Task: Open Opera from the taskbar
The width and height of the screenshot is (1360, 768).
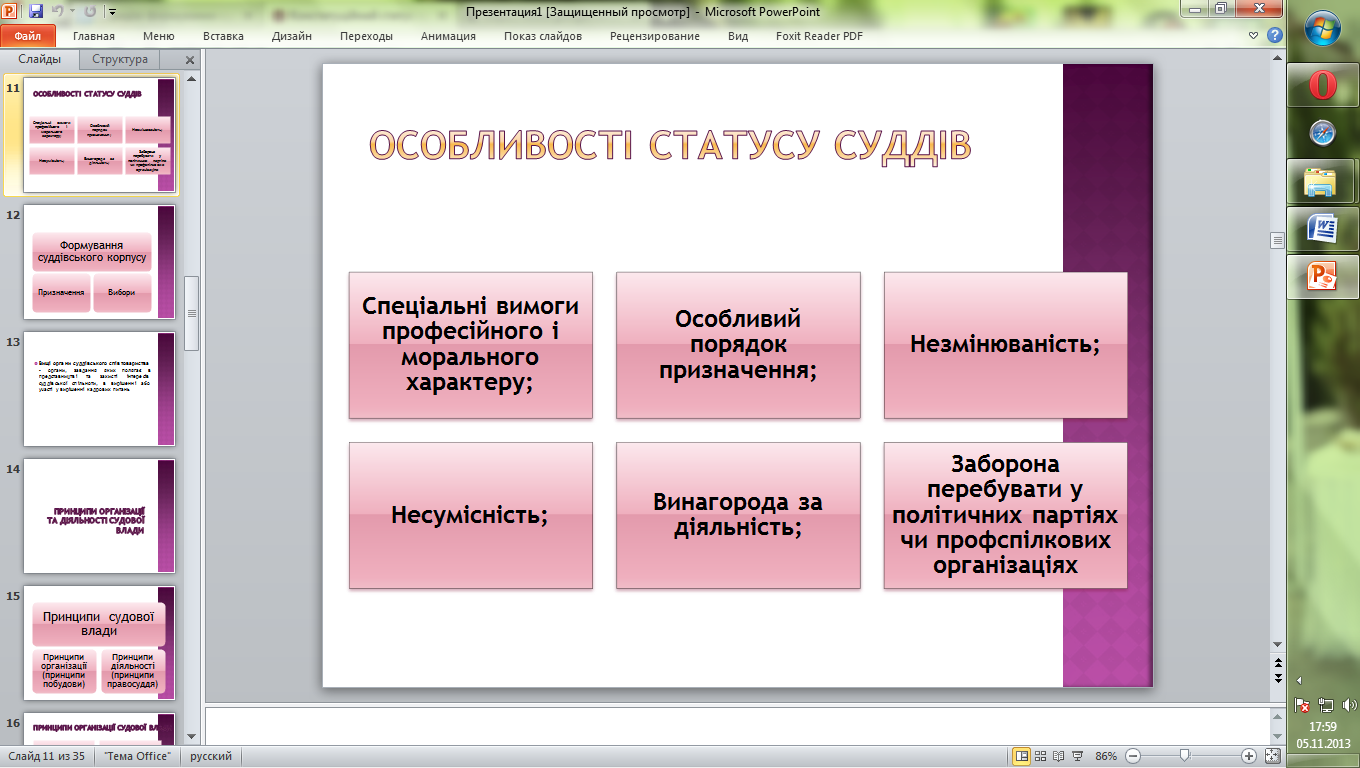Action: point(1322,85)
